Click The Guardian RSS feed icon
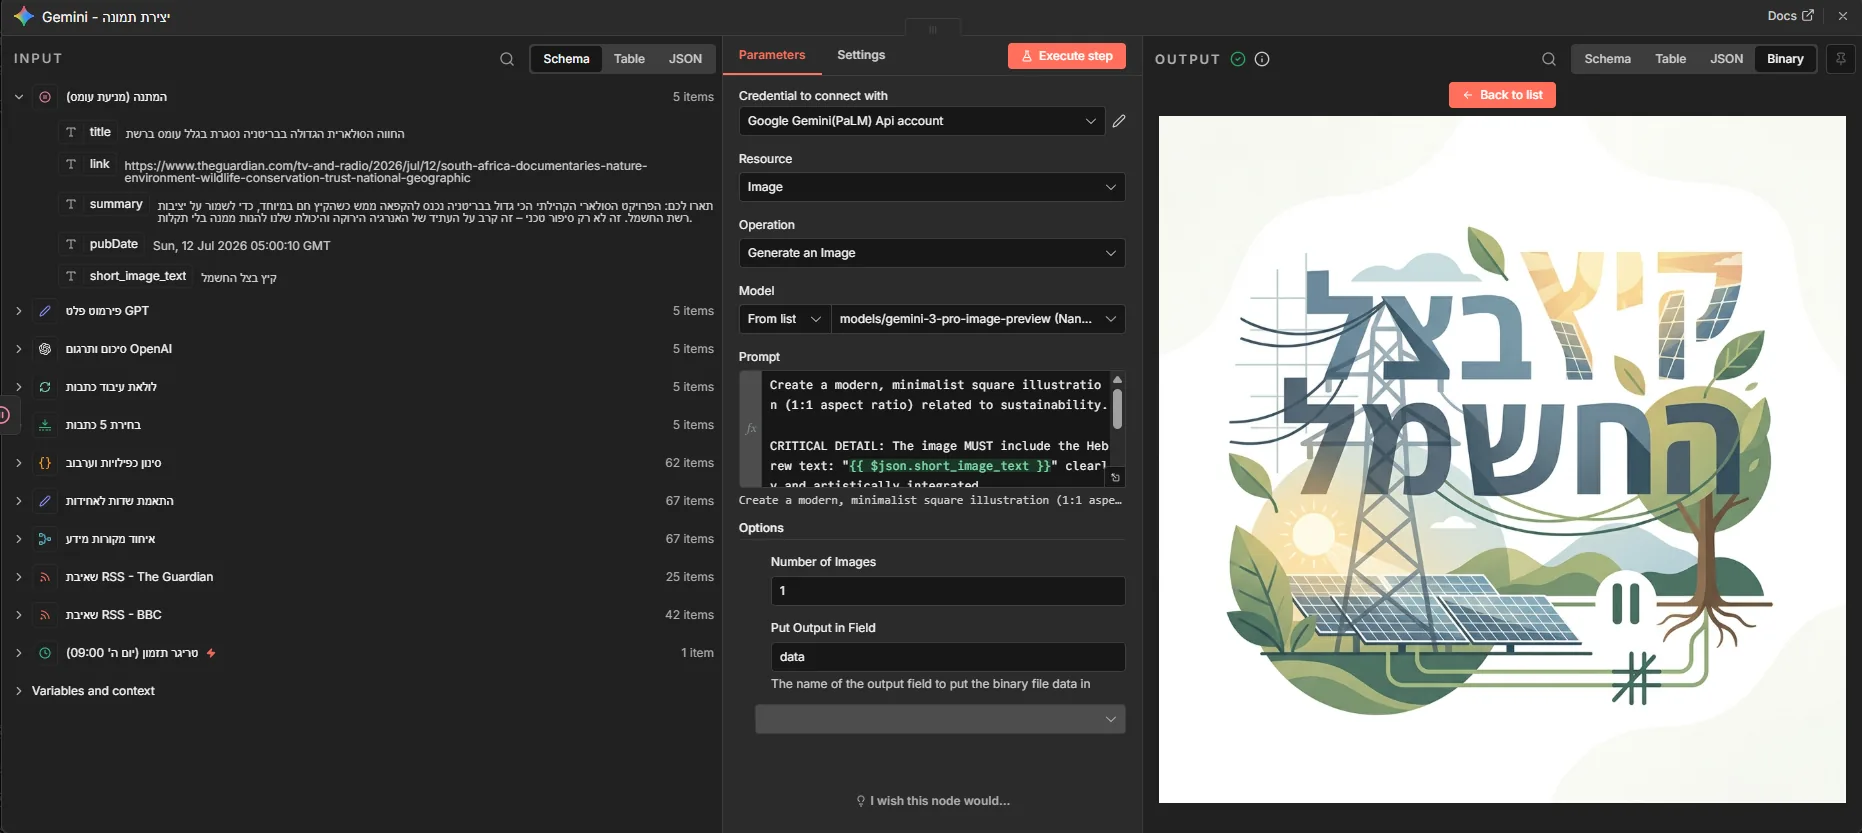The image size is (1862, 833). click(x=45, y=577)
